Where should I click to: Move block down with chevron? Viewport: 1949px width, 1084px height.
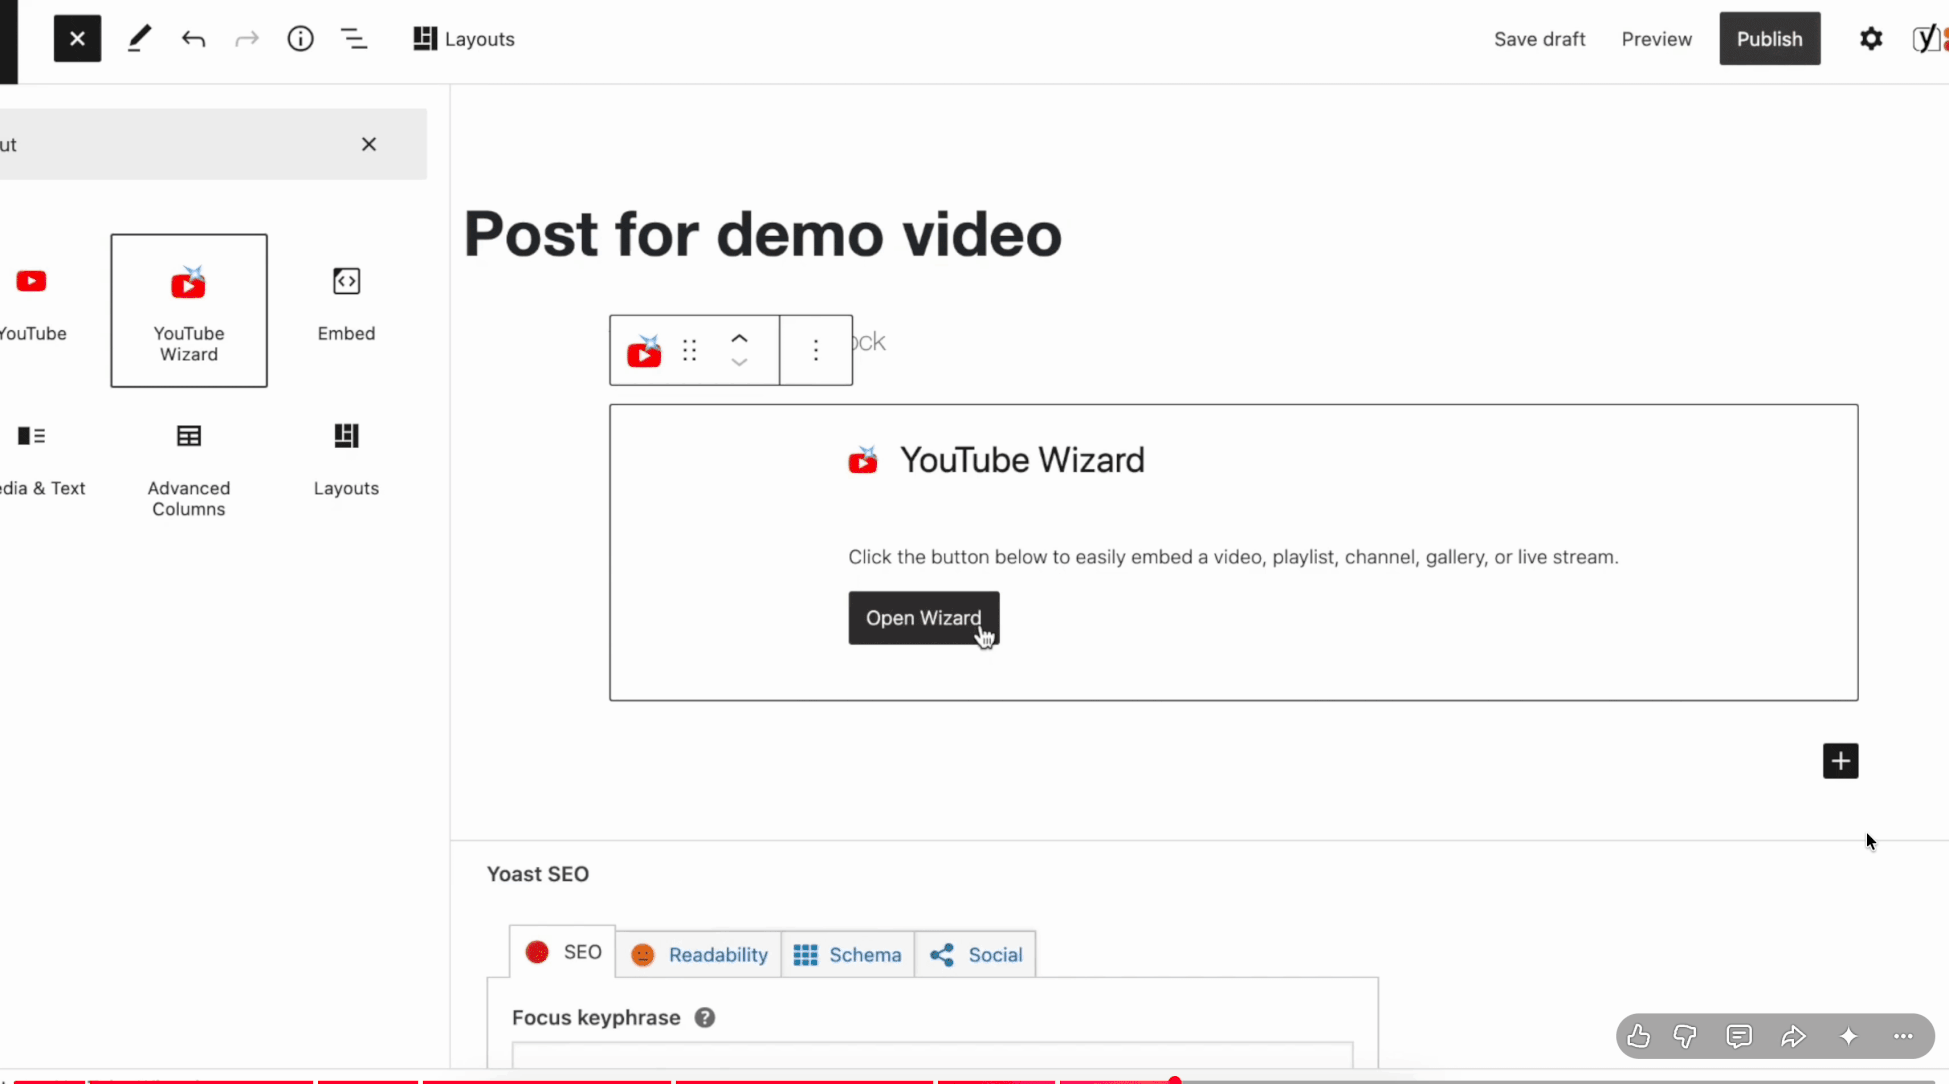[x=739, y=363]
